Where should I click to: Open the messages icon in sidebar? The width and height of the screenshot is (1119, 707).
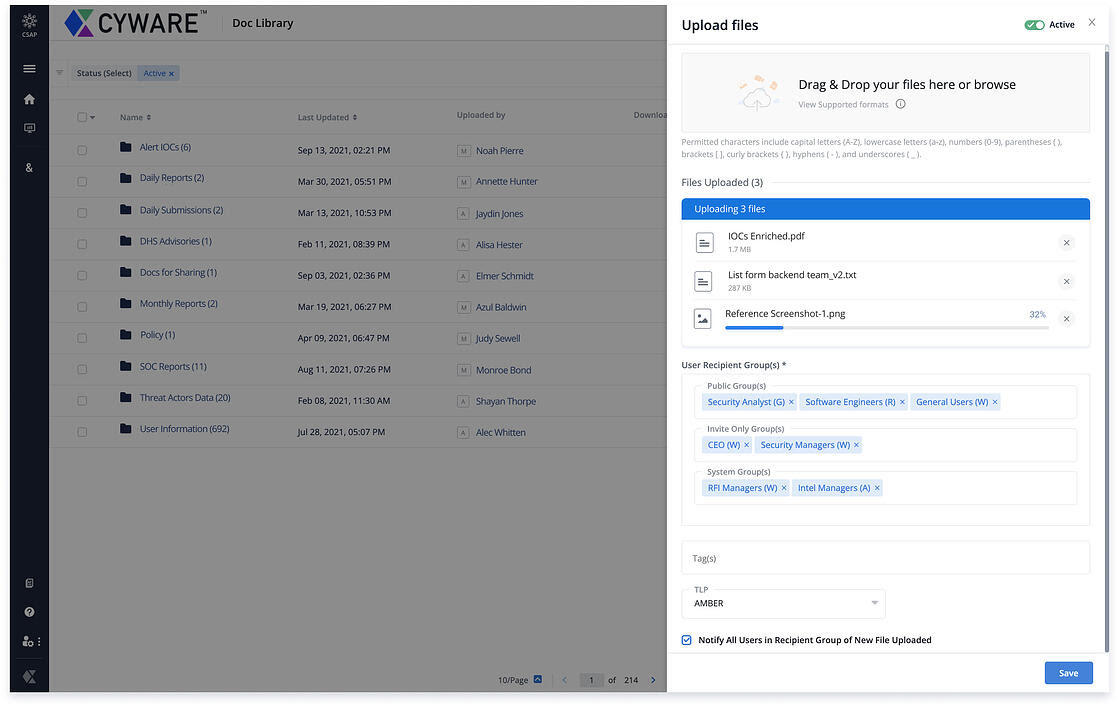tap(29, 129)
